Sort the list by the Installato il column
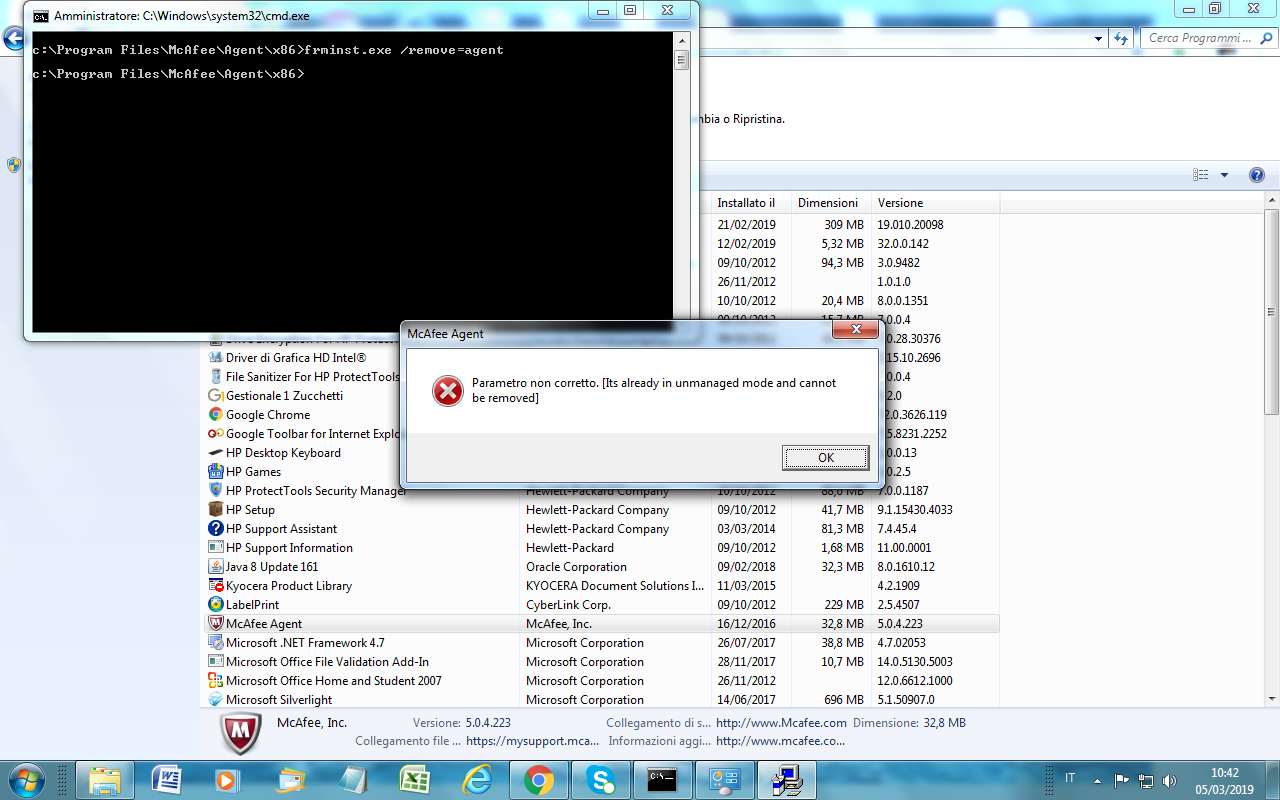Viewport: 1280px width, 800px height. (x=746, y=203)
